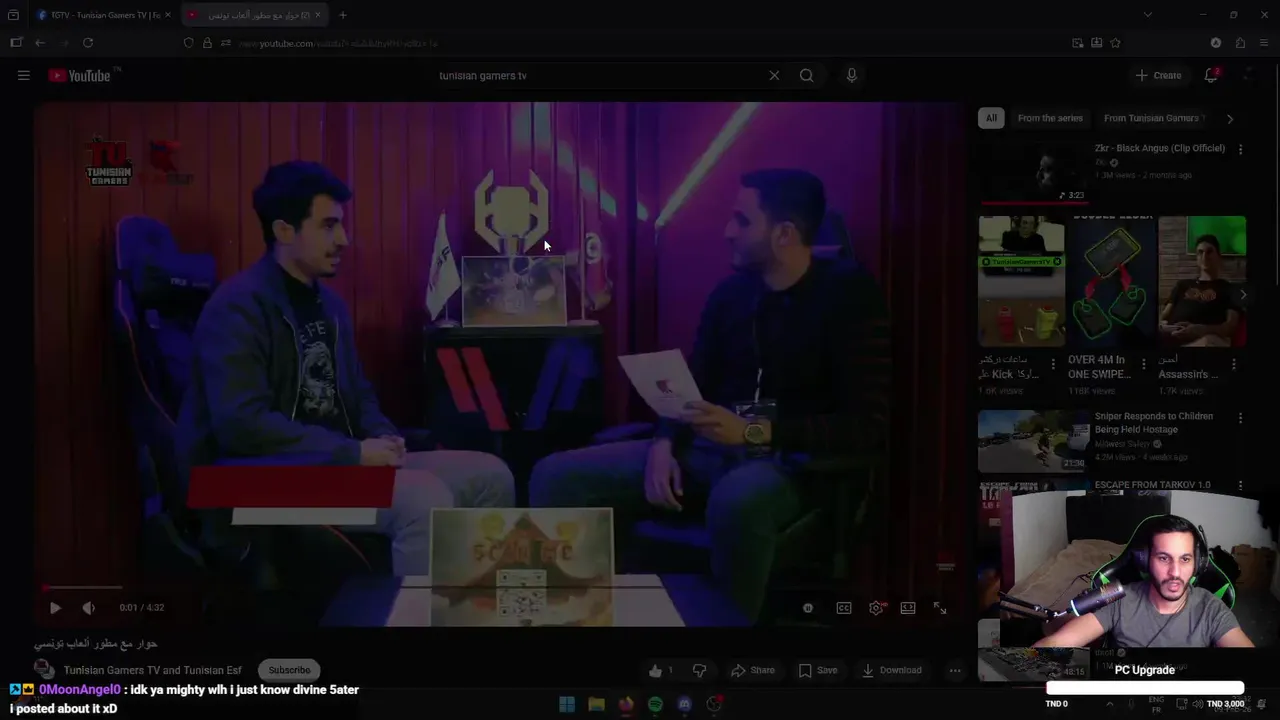Select the From the series chip
Viewport: 1280px width, 720px height.
click(x=1050, y=118)
